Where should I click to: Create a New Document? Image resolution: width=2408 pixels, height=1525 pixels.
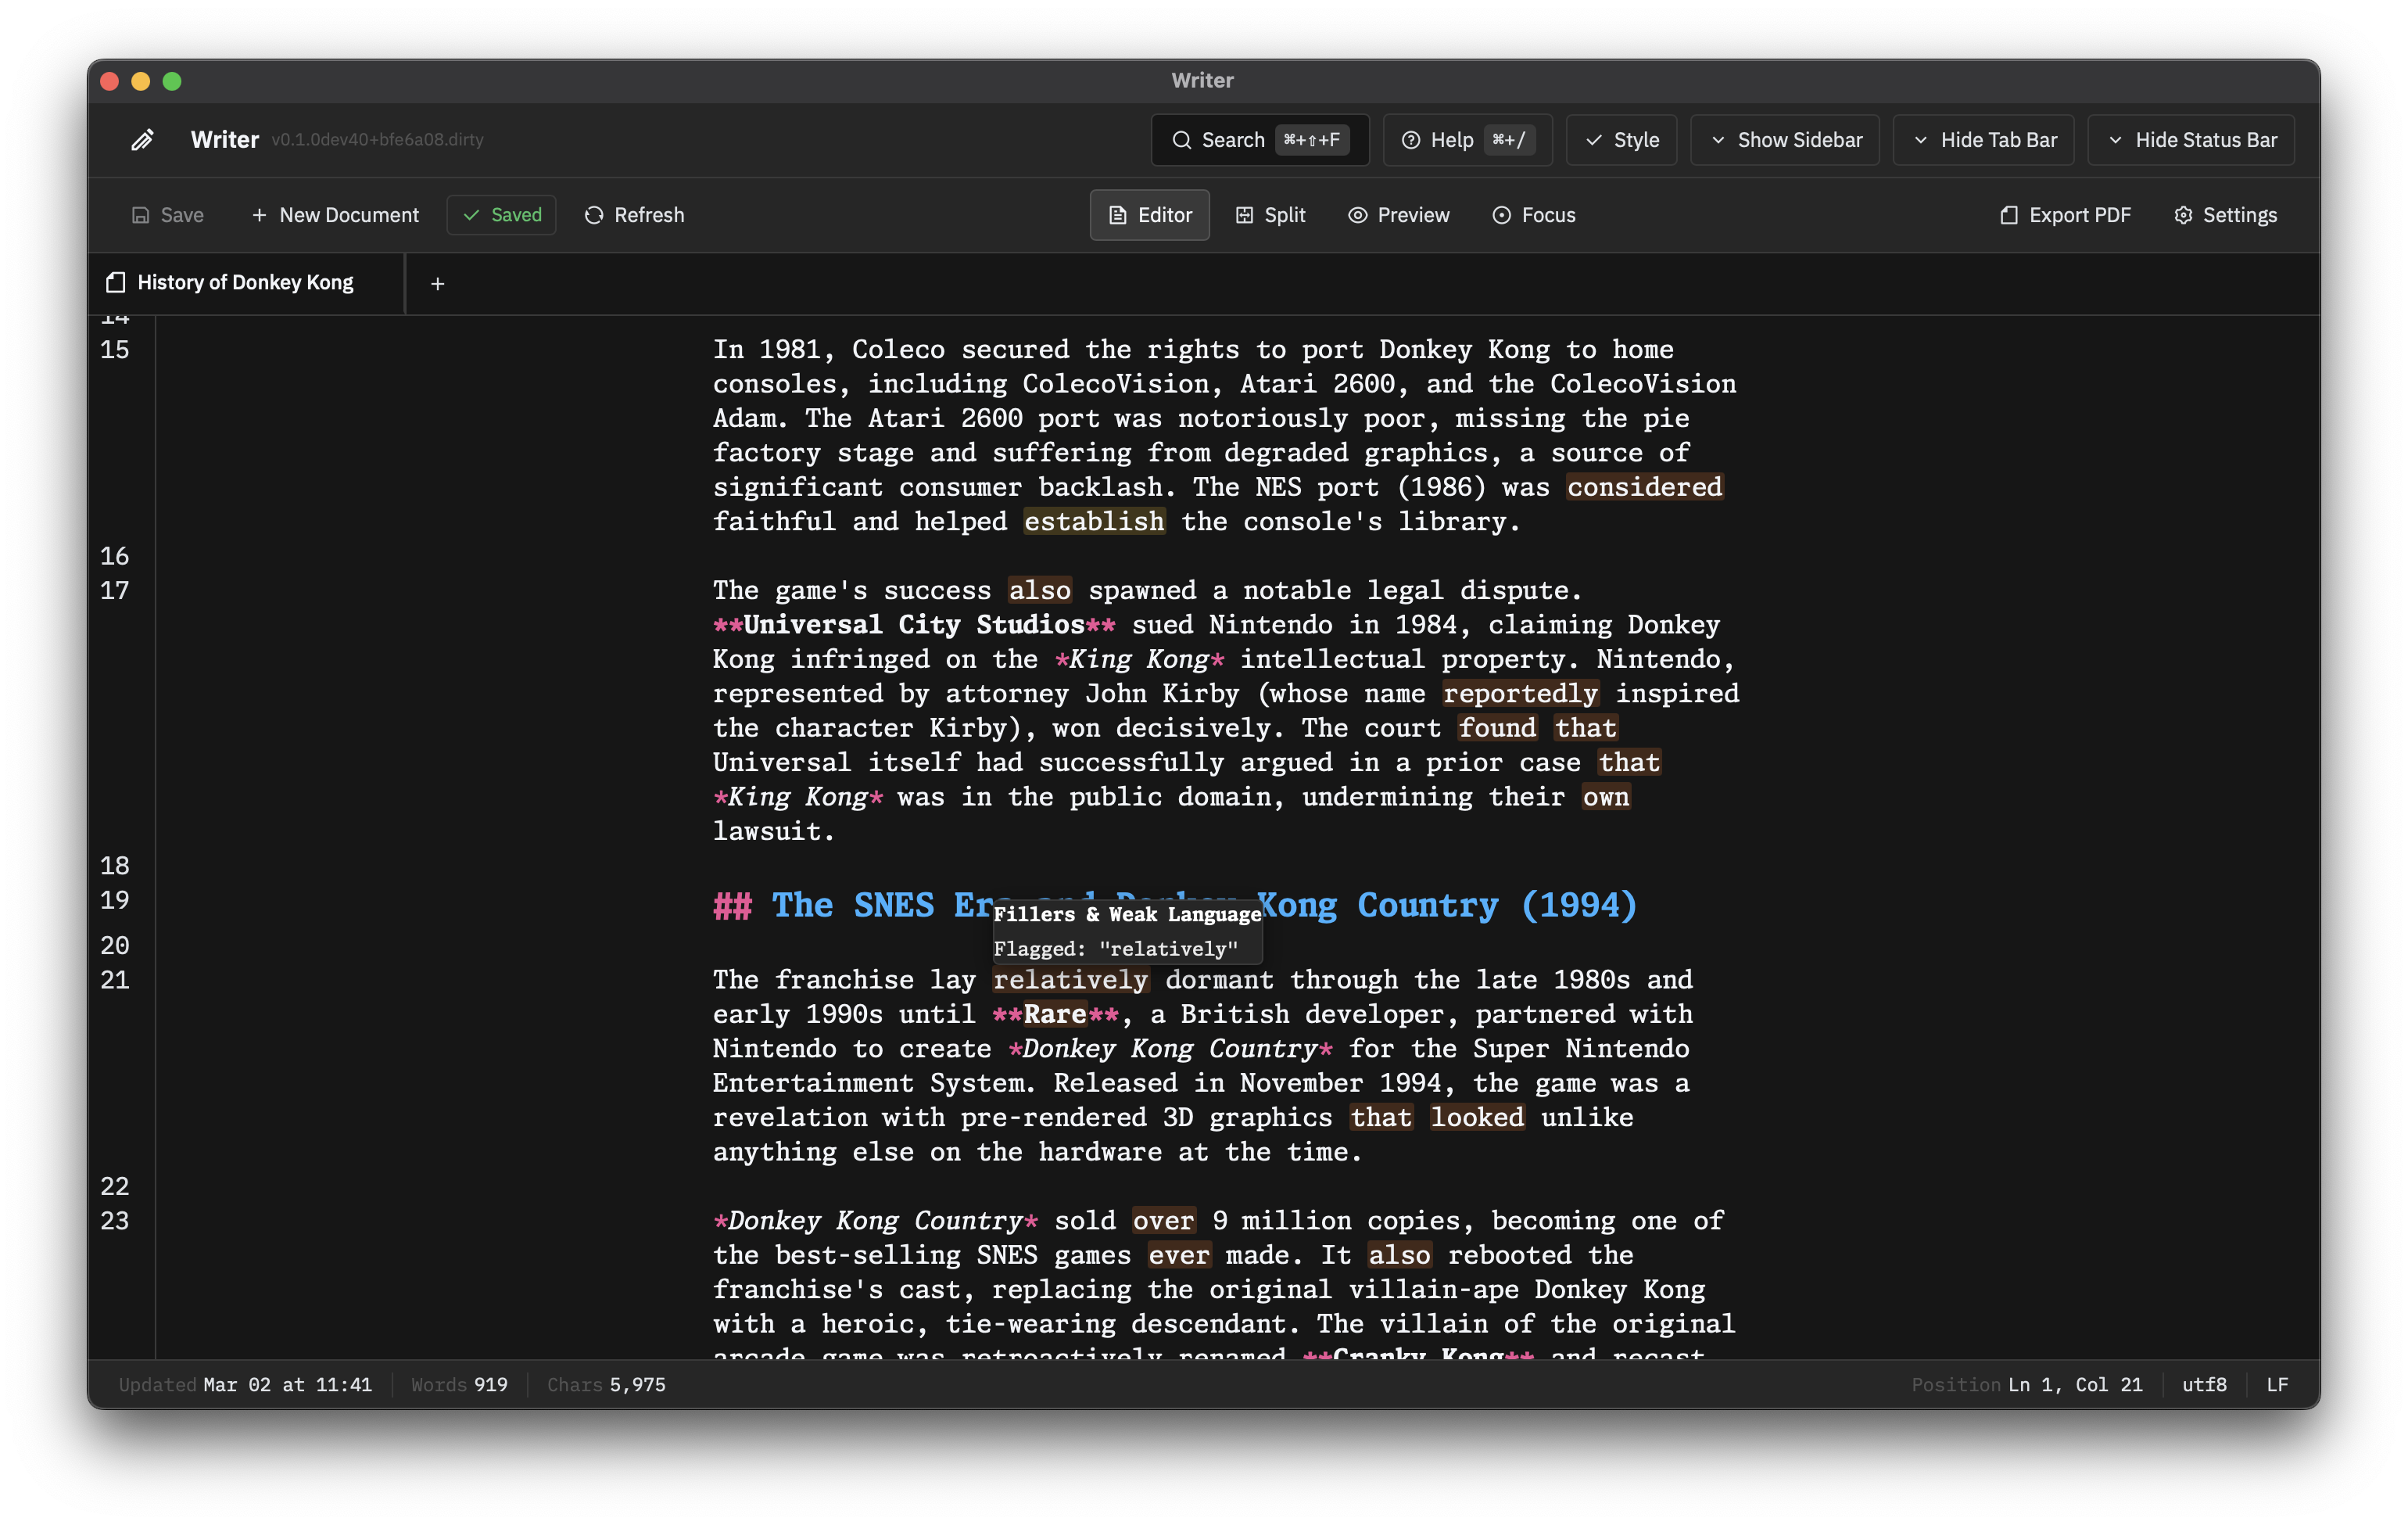tap(335, 214)
